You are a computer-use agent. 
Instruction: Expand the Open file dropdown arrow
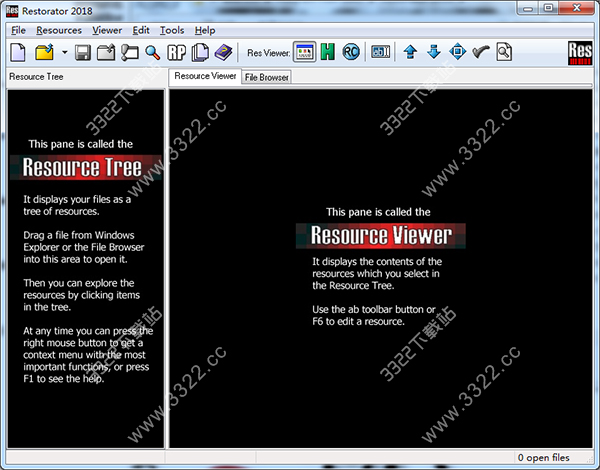coord(64,51)
